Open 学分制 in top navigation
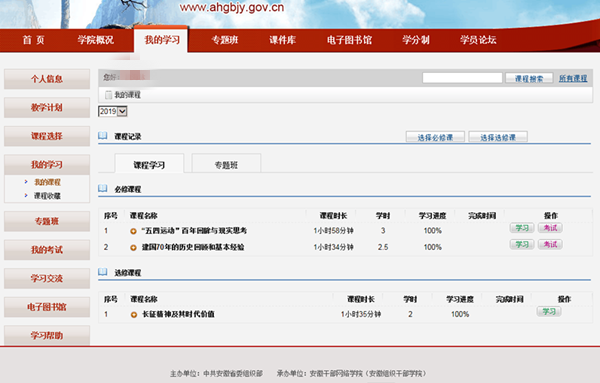This screenshot has width=600, height=383. click(416, 40)
